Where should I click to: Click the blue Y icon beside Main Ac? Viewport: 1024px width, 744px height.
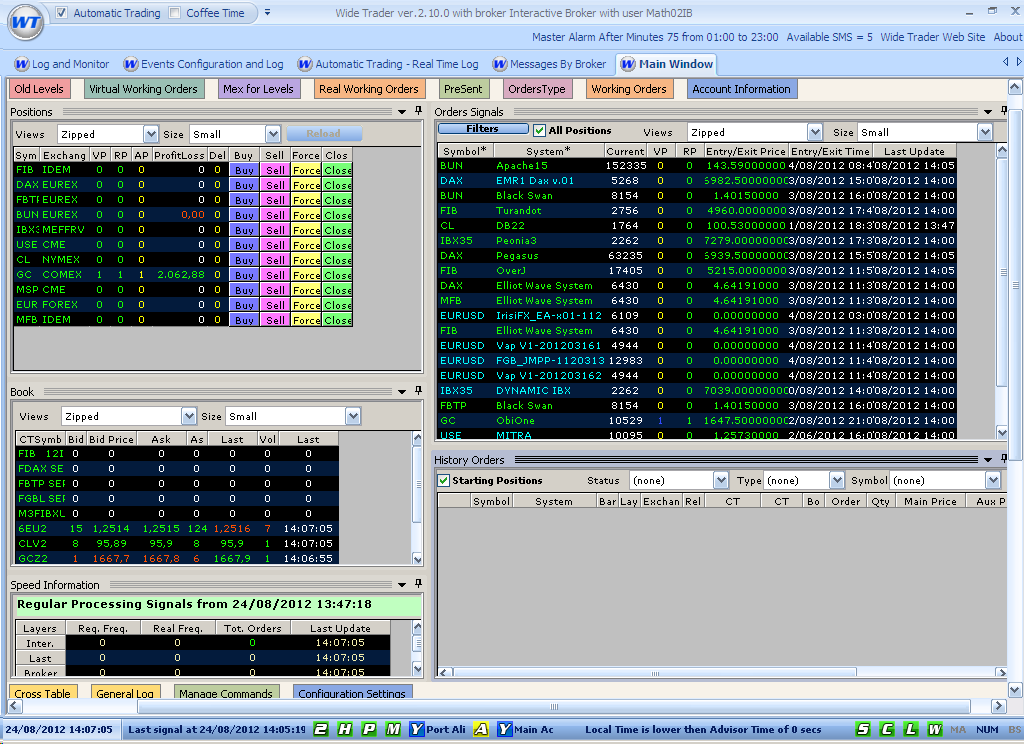point(504,729)
